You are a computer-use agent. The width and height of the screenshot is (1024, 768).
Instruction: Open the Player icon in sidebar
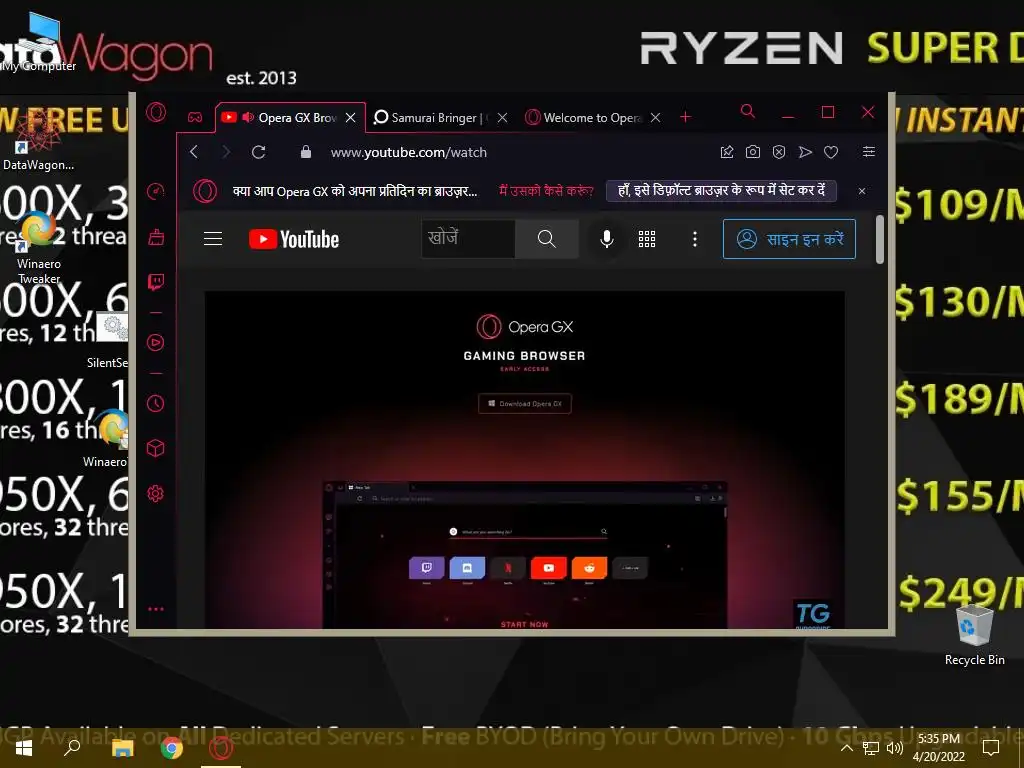155,342
